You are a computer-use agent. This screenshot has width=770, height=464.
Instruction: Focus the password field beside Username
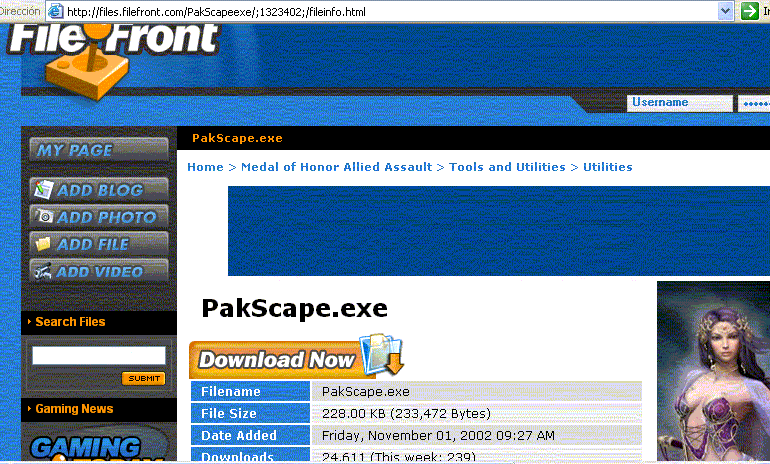(754, 103)
